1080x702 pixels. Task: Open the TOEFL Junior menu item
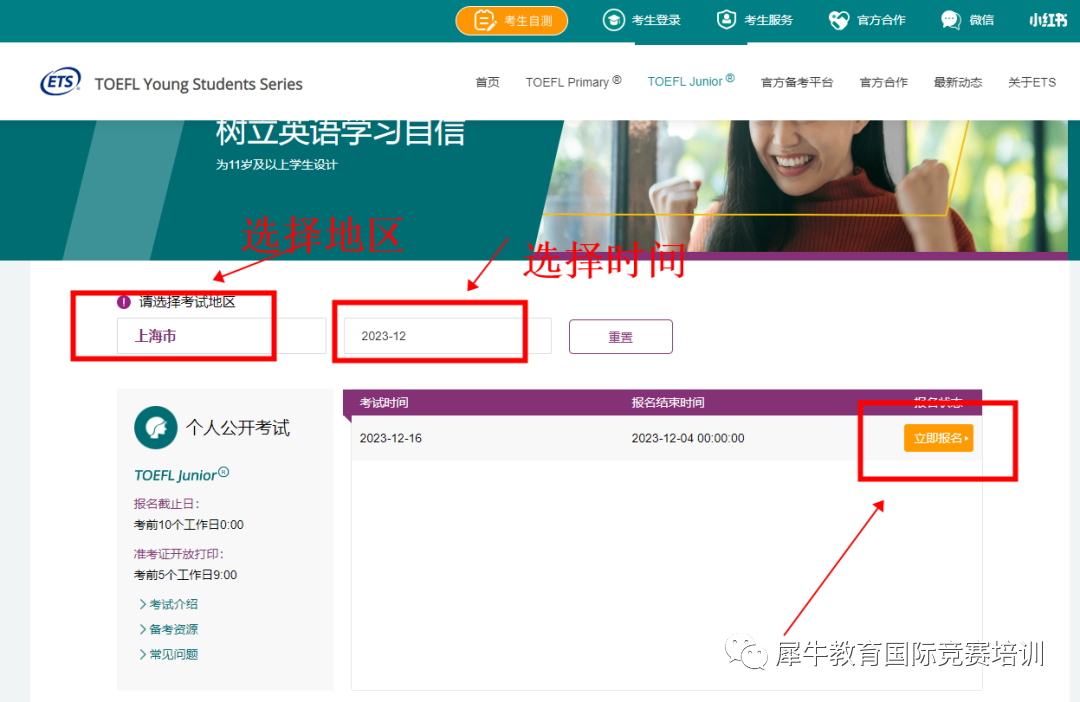click(691, 81)
